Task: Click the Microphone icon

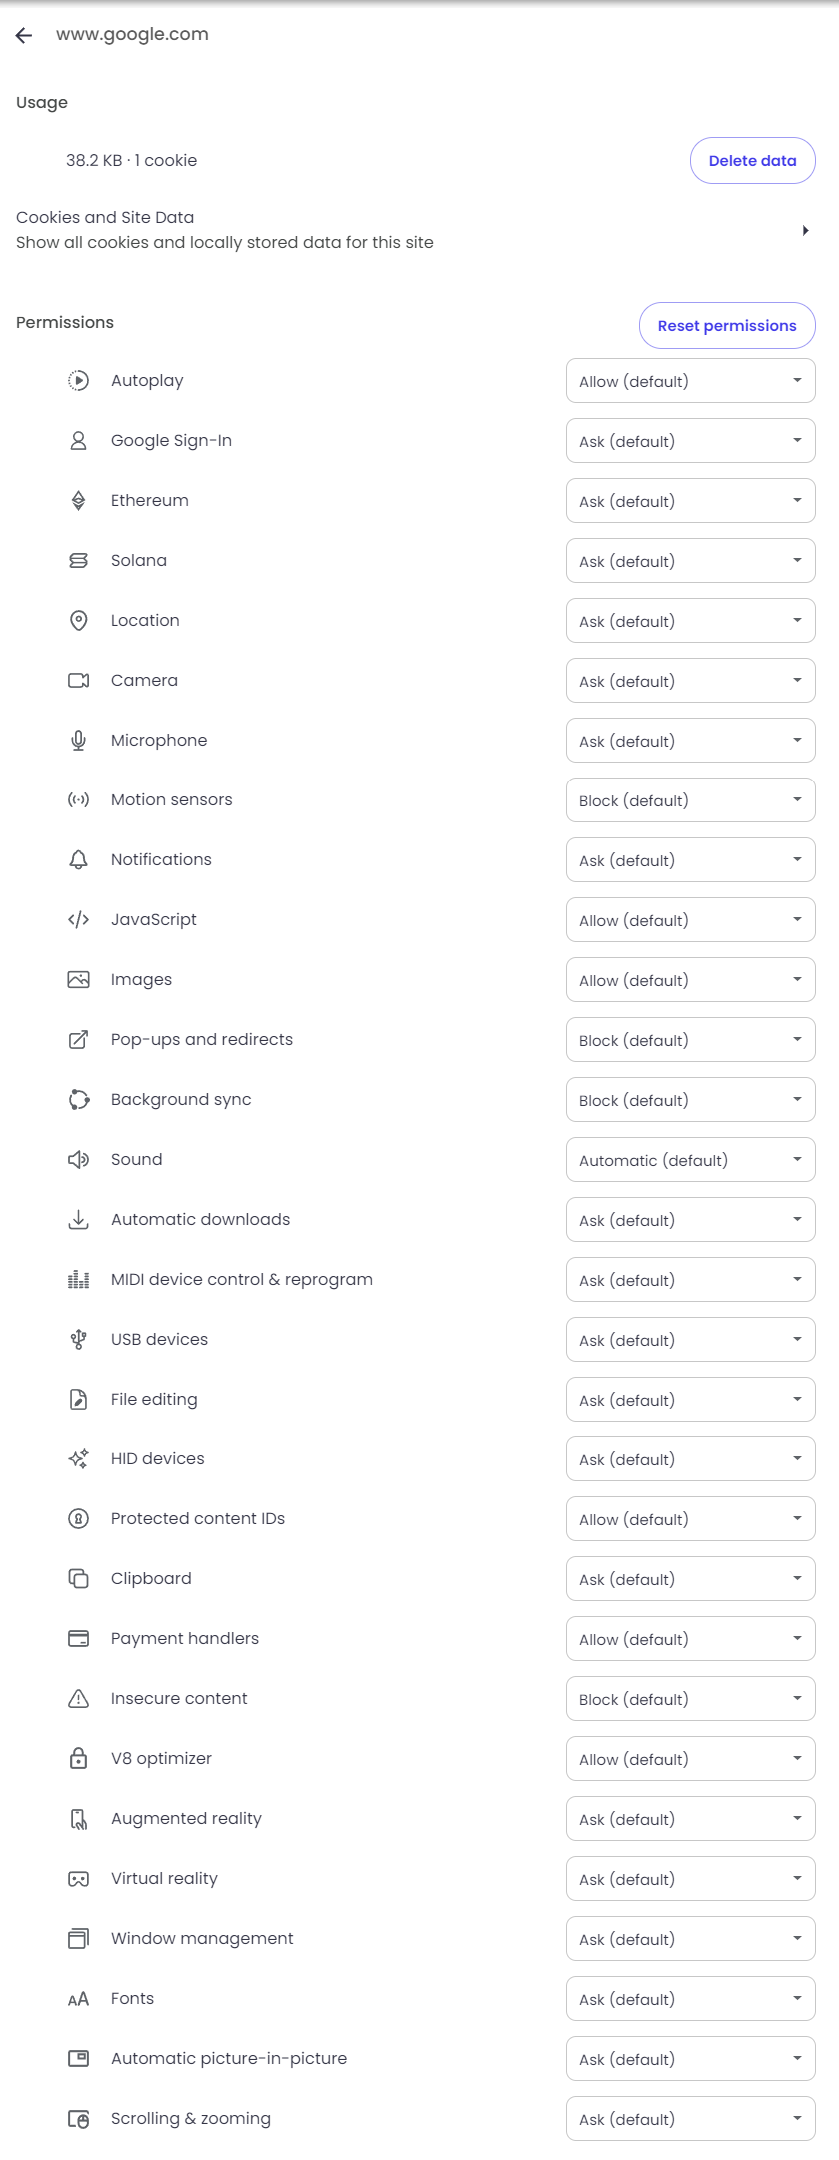Action: pyautogui.click(x=78, y=740)
